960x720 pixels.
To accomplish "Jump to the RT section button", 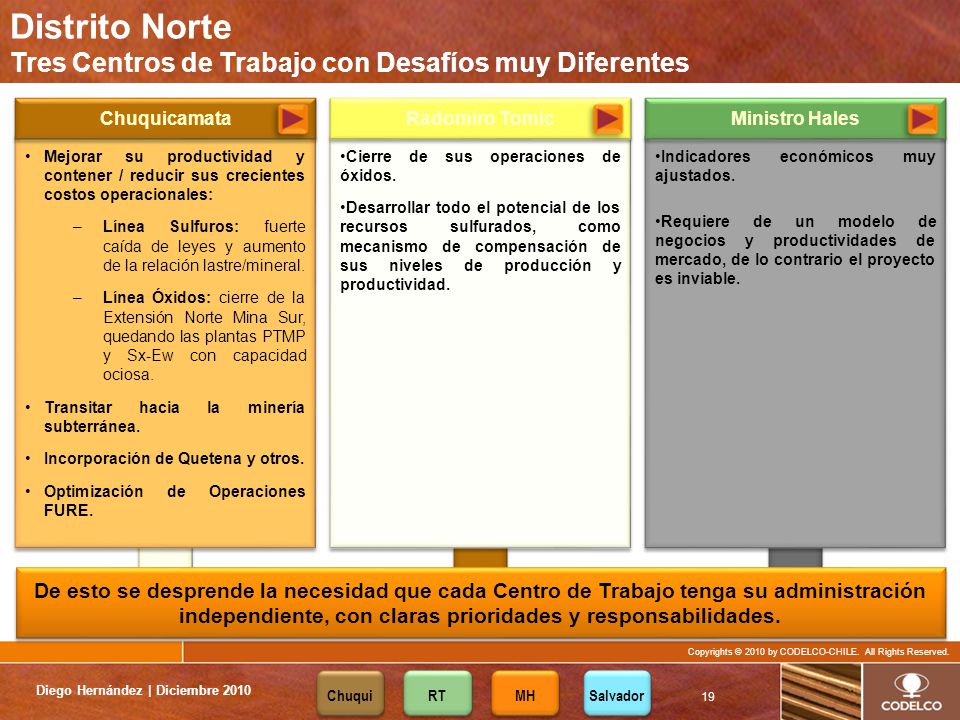I will (x=437, y=694).
